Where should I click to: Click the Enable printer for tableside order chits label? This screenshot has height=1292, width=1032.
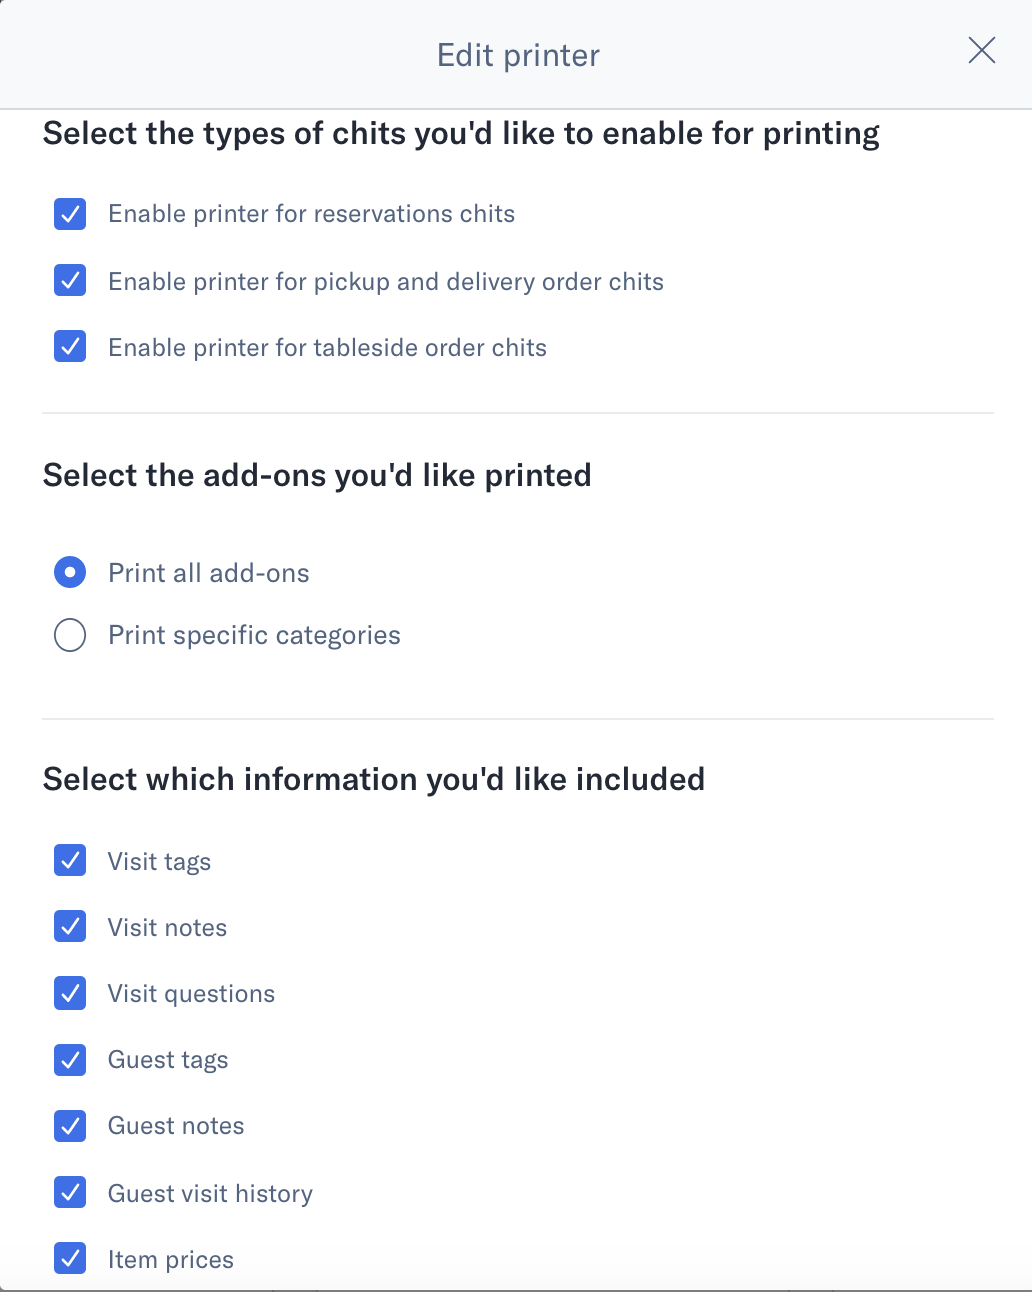point(327,347)
